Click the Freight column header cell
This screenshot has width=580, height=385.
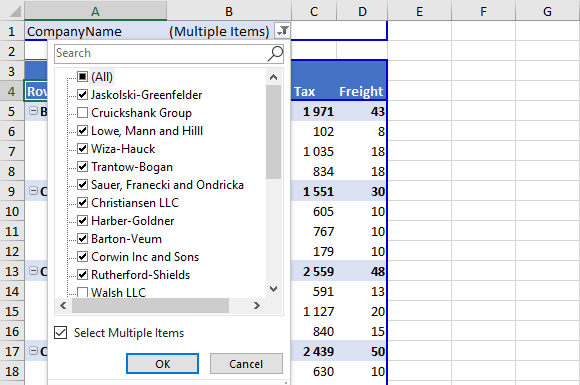click(x=361, y=91)
